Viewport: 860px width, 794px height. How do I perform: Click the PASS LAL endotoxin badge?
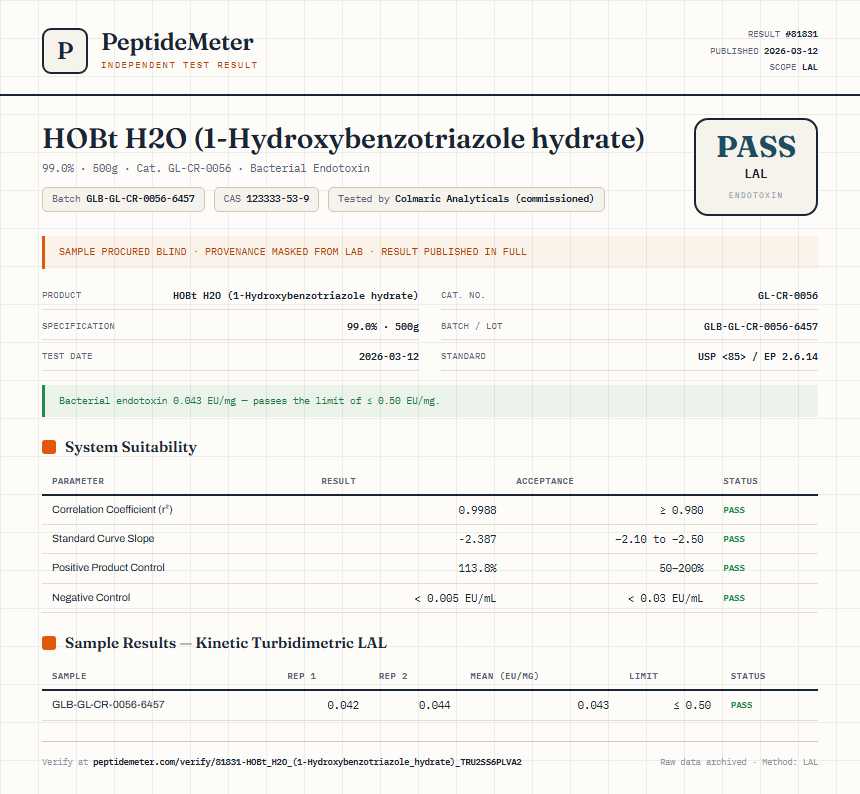coord(756,167)
